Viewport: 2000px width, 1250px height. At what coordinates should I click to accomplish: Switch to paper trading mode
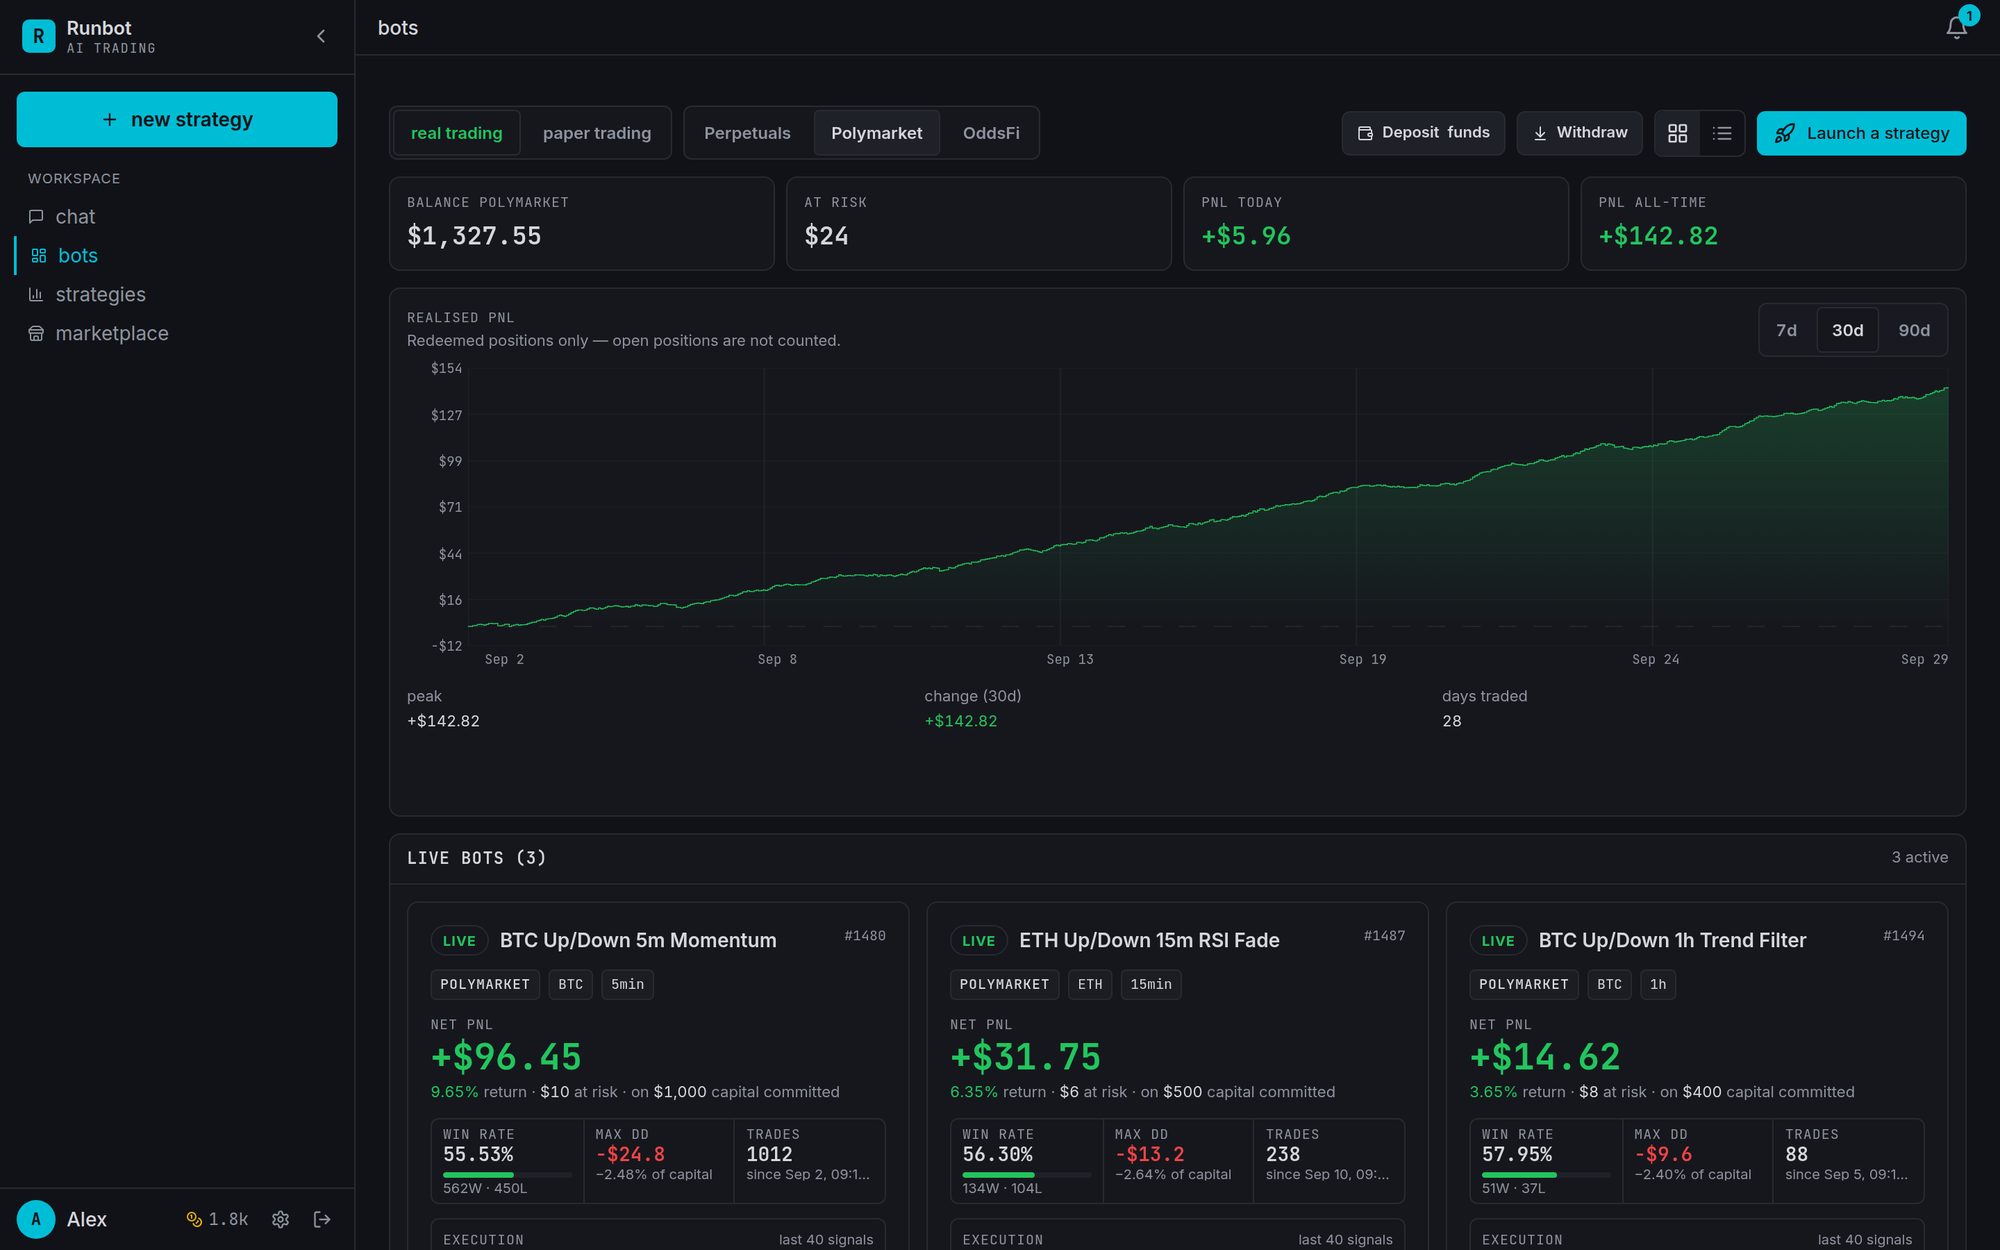(x=597, y=133)
